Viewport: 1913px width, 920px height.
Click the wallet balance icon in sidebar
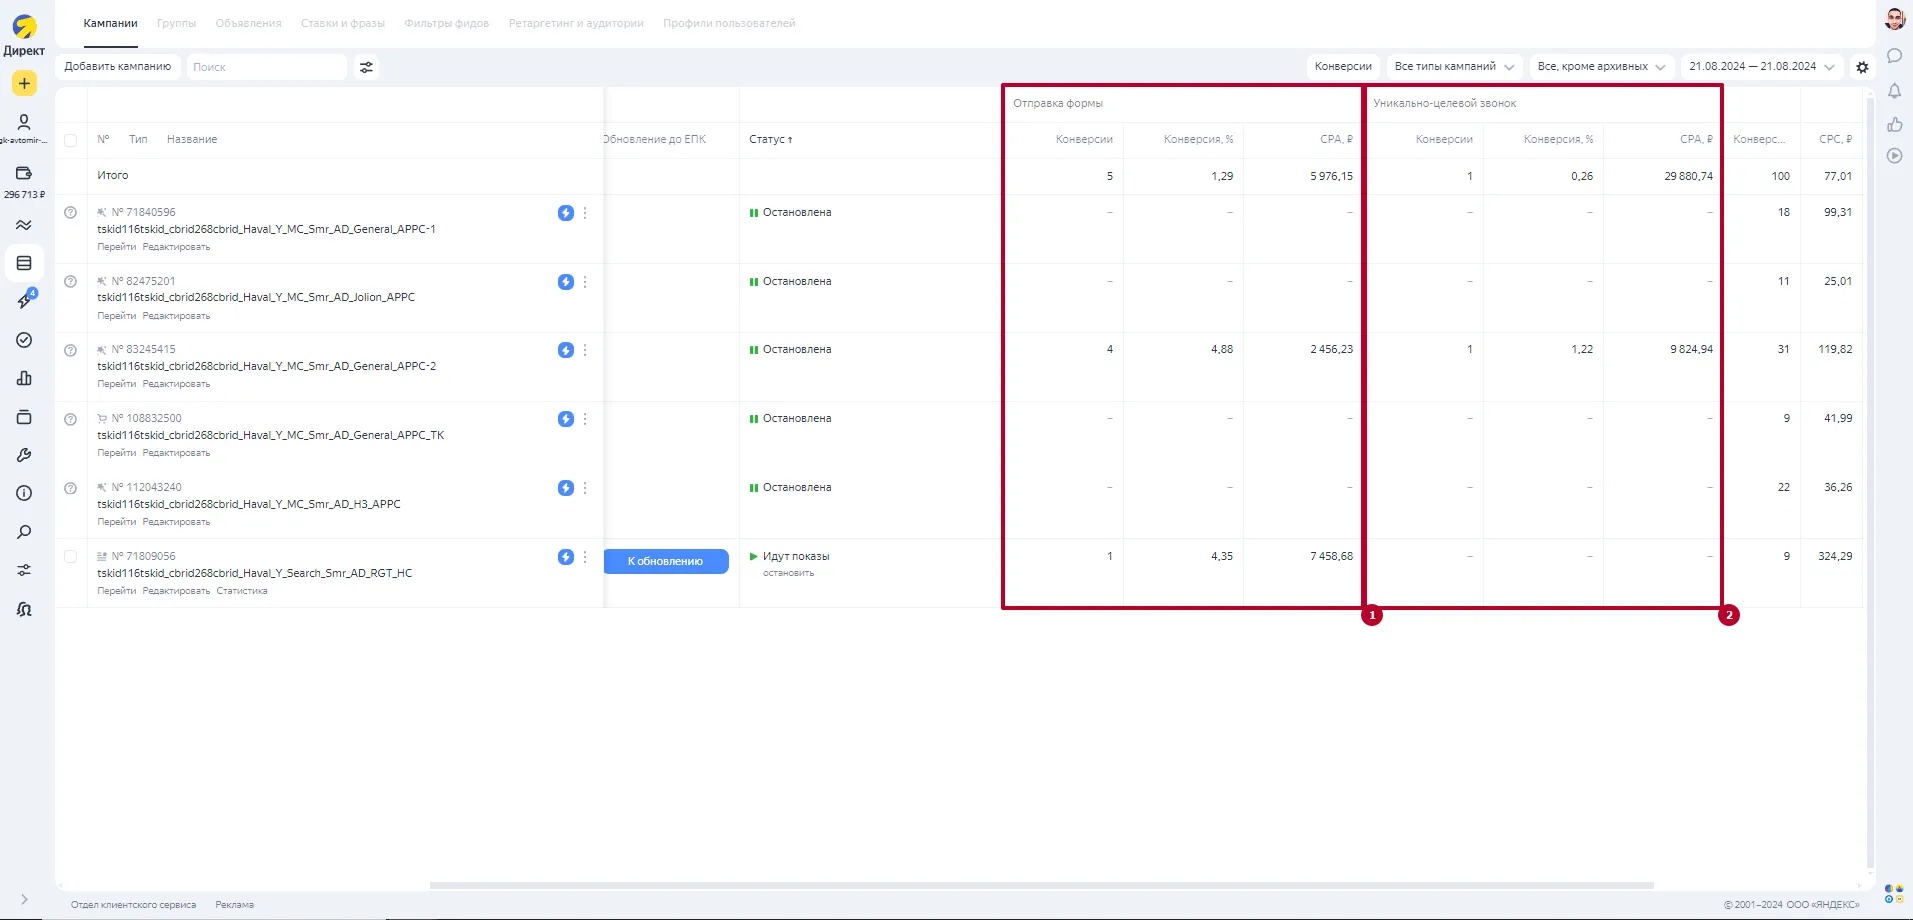click(24, 173)
